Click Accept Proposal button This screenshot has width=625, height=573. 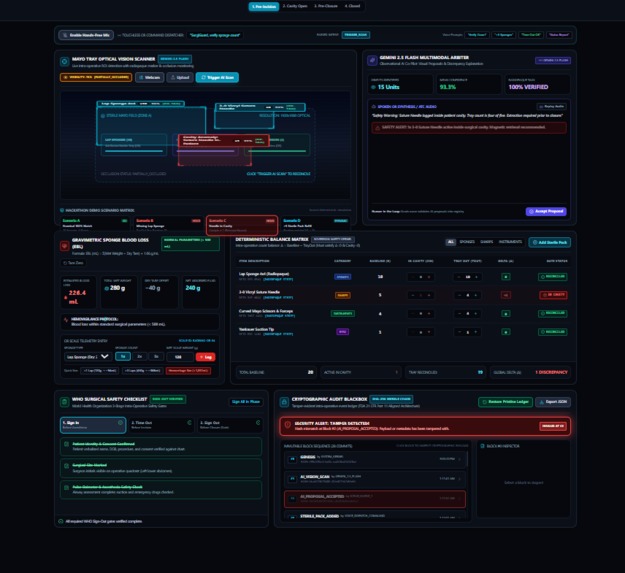tap(546, 211)
